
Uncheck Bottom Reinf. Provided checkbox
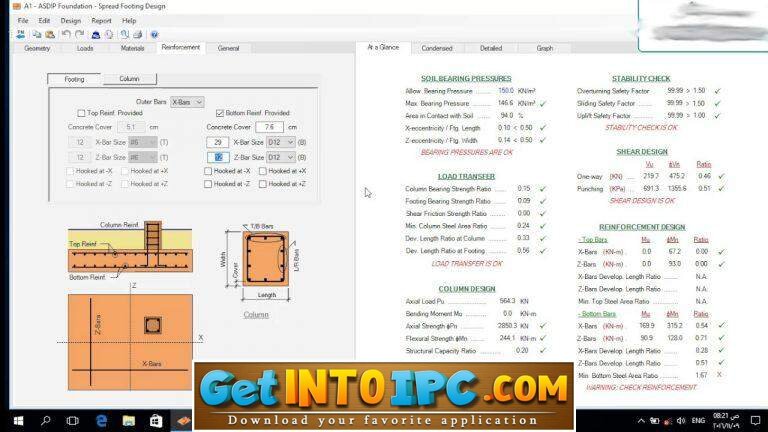[x=220, y=113]
